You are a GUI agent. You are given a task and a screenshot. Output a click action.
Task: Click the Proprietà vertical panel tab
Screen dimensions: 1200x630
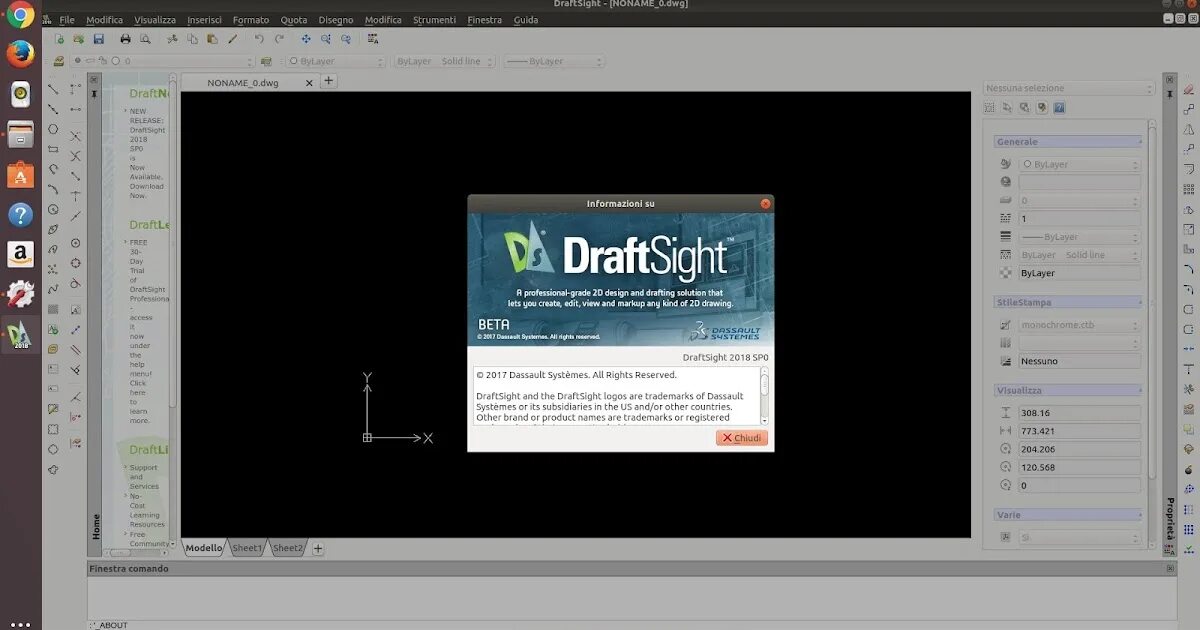[x=1169, y=518]
